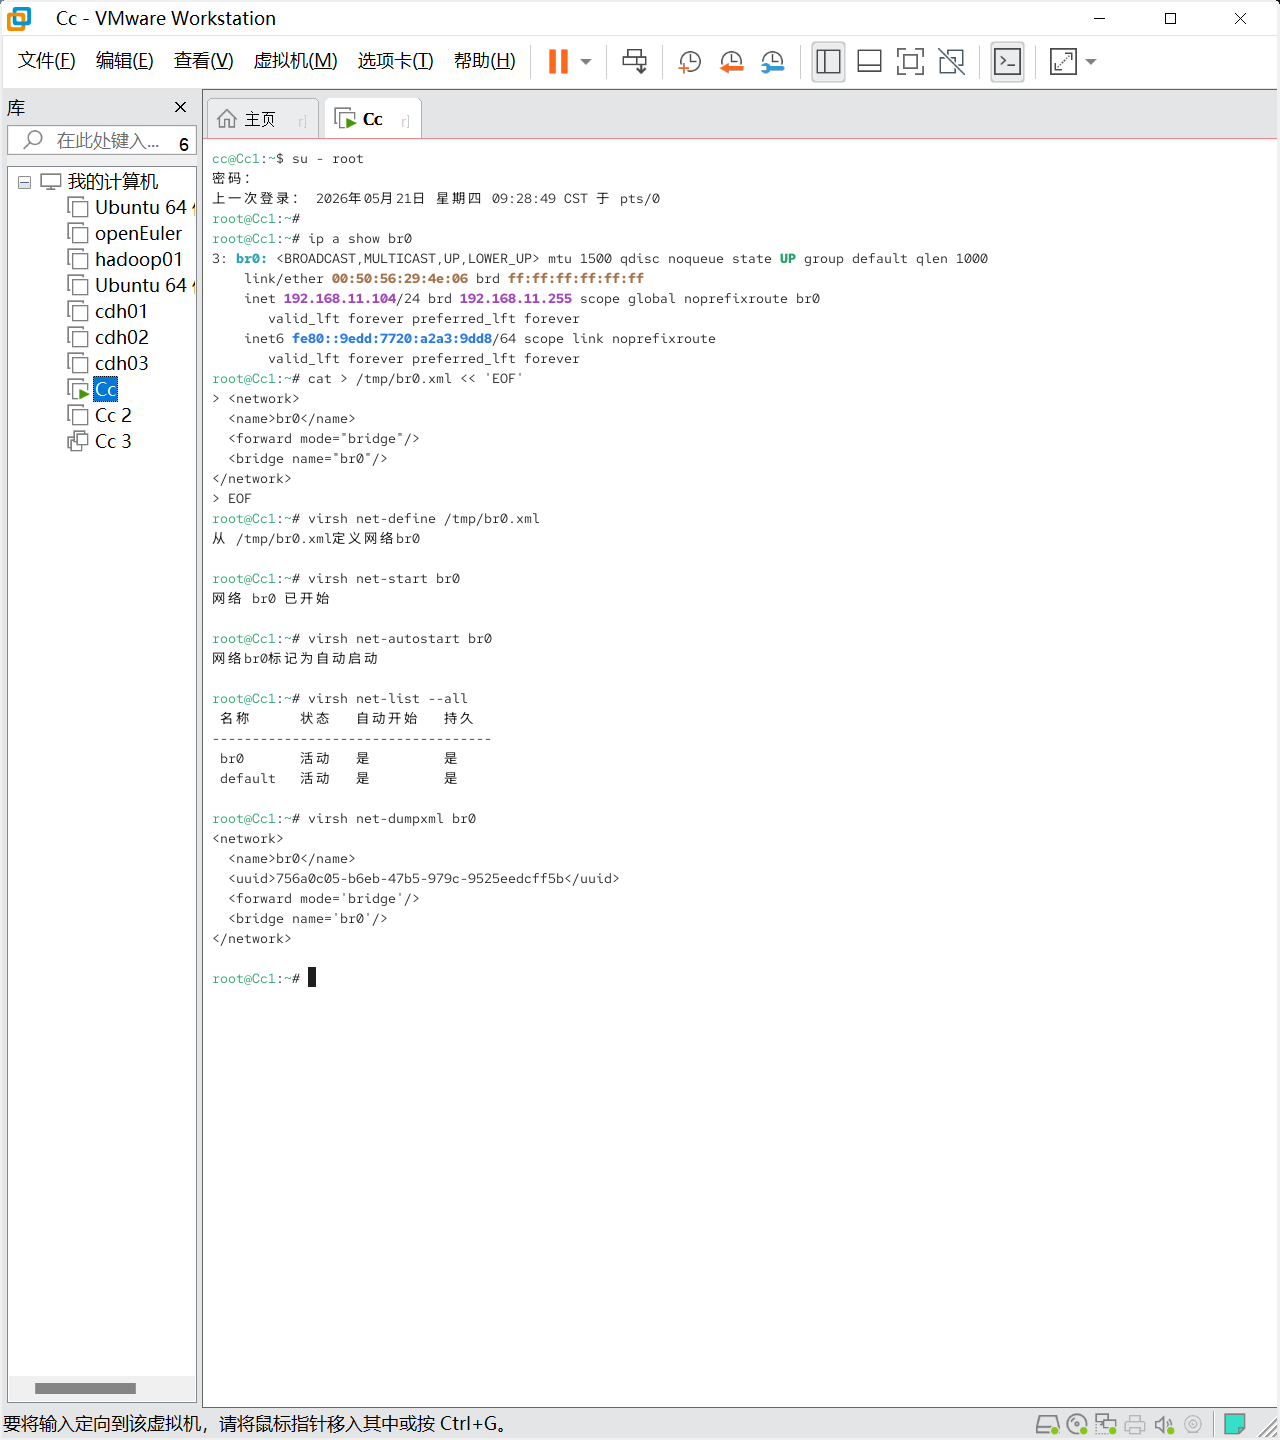Click the uuid line in network XML
The image size is (1280, 1440).
tap(424, 878)
